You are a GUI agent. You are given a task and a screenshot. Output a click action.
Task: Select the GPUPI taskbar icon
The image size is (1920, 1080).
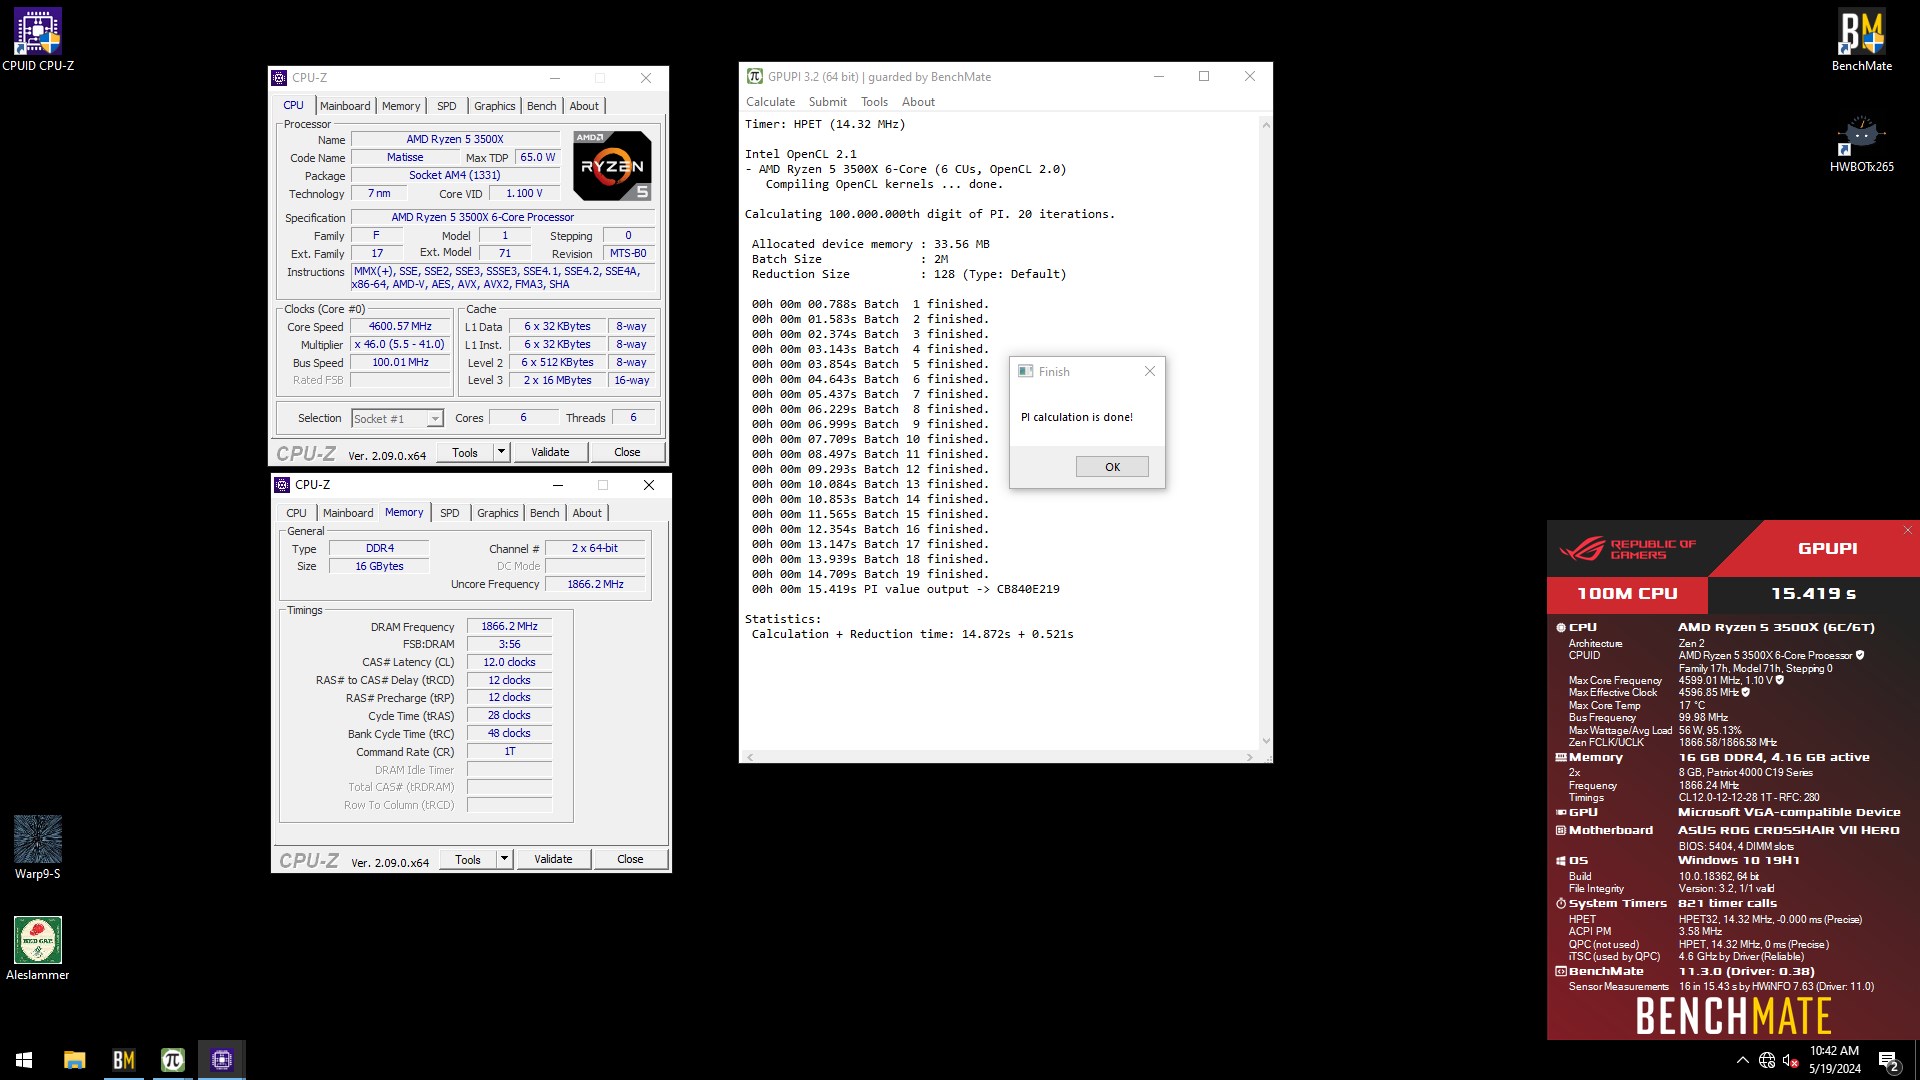tap(172, 1060)
